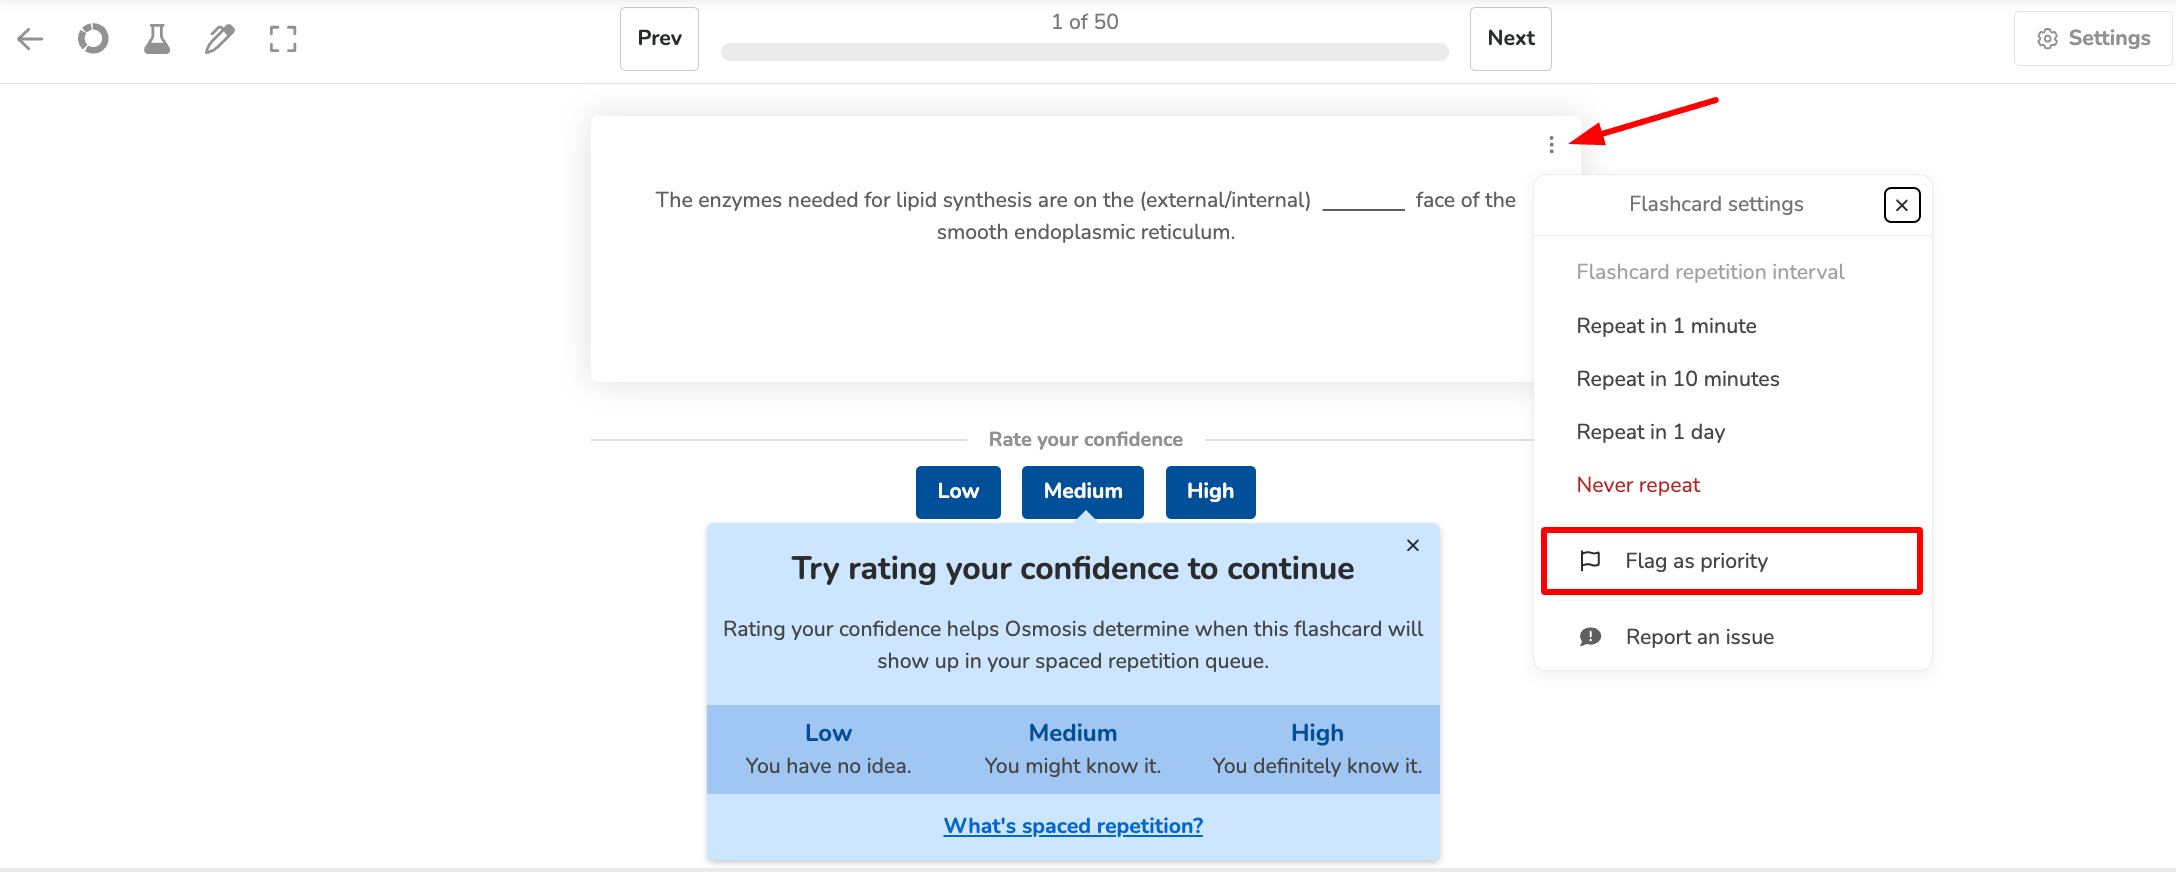
Task: Select Repeat in 1 minute
Action: point(1666,326)
